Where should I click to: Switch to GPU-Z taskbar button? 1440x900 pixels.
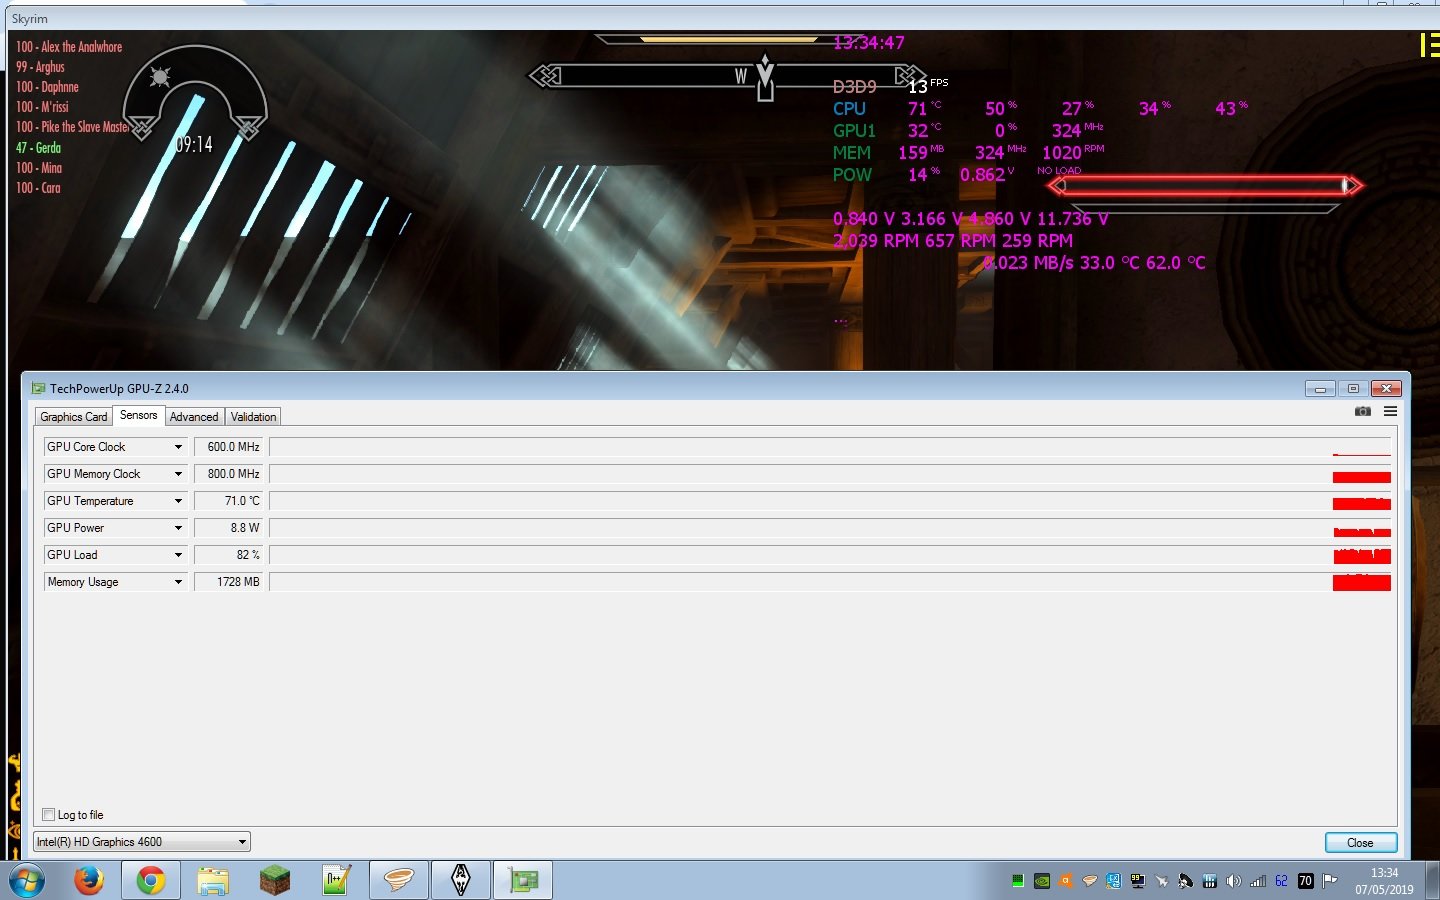[x=523, y=881]
